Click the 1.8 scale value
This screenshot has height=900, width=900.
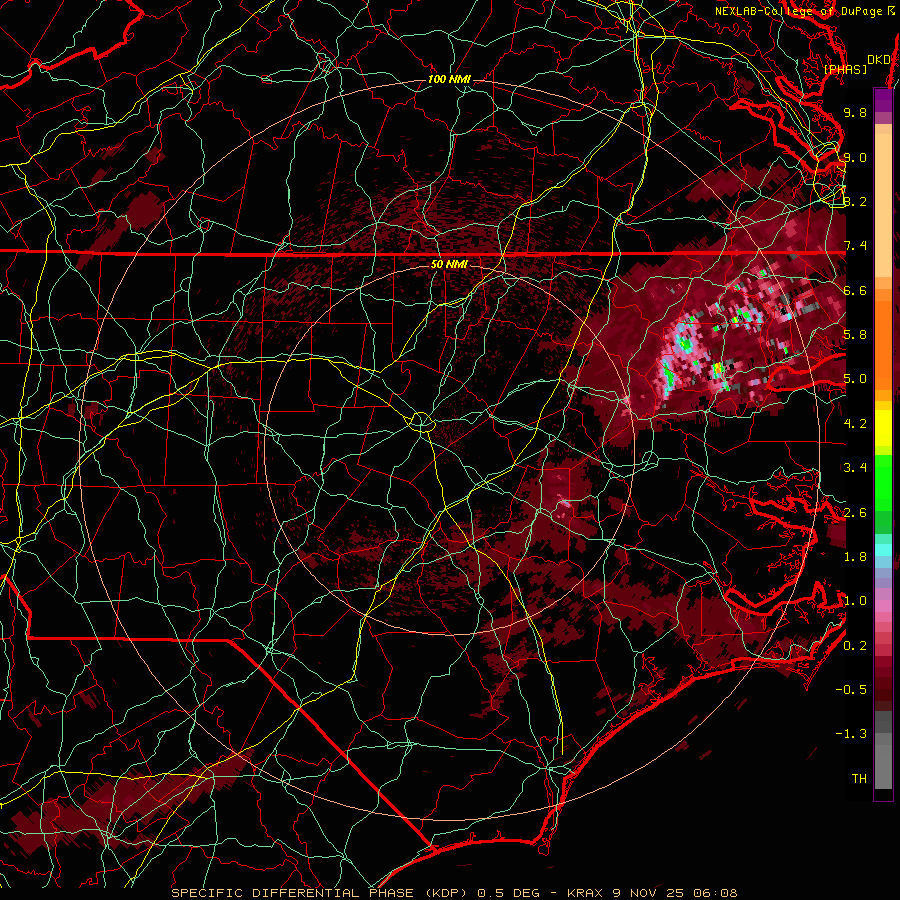(x=855, y=557)
